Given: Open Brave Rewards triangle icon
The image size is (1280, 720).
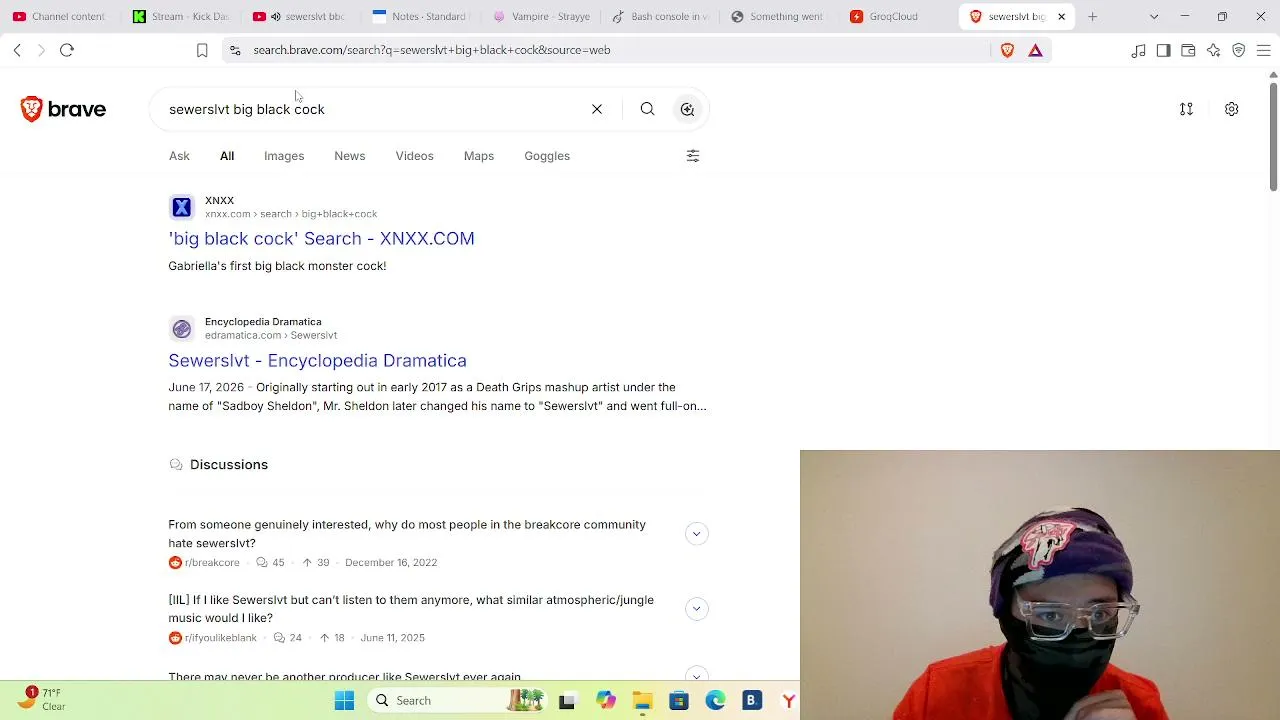Looking at the screenshot, I should 1035,50.
